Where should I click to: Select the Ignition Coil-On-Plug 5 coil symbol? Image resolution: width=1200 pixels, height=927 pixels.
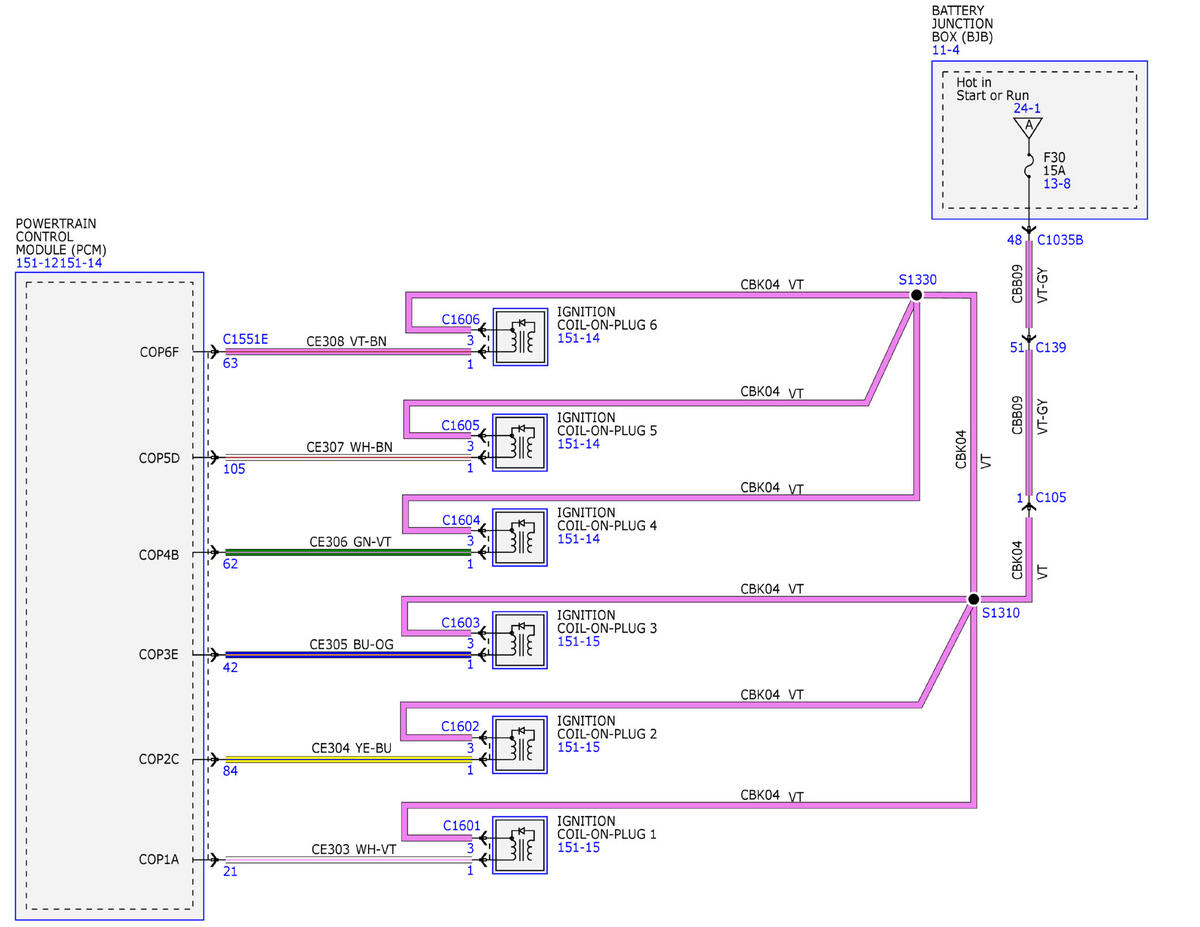pyautogui.click(x=519, y=443)
